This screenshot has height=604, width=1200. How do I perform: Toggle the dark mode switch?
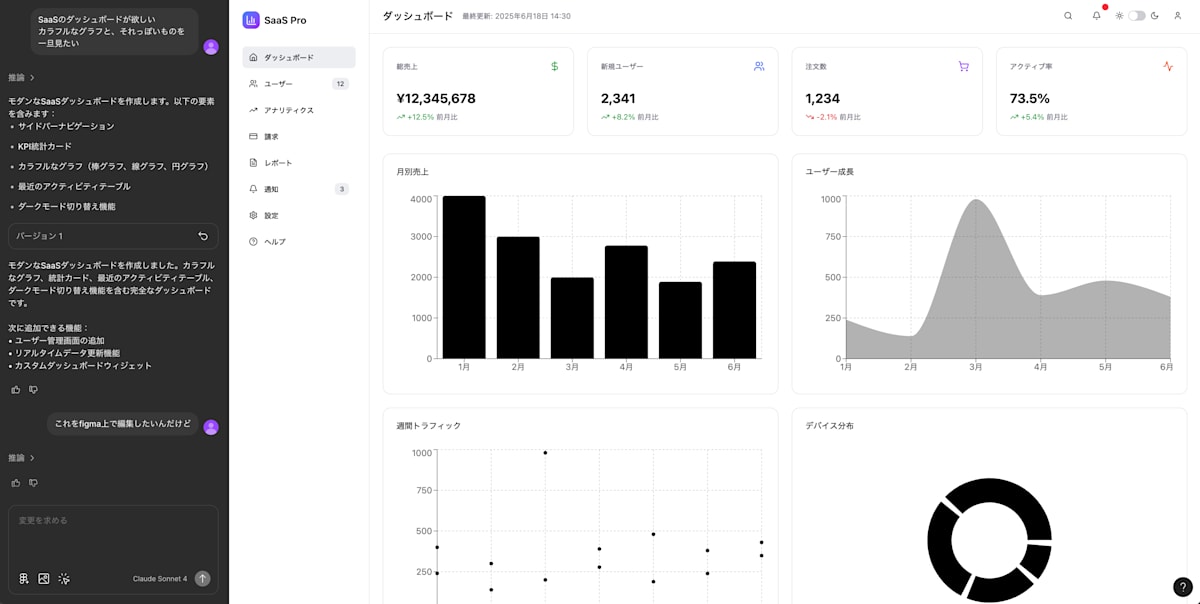pyautogui.click(x=1136, y=16)
